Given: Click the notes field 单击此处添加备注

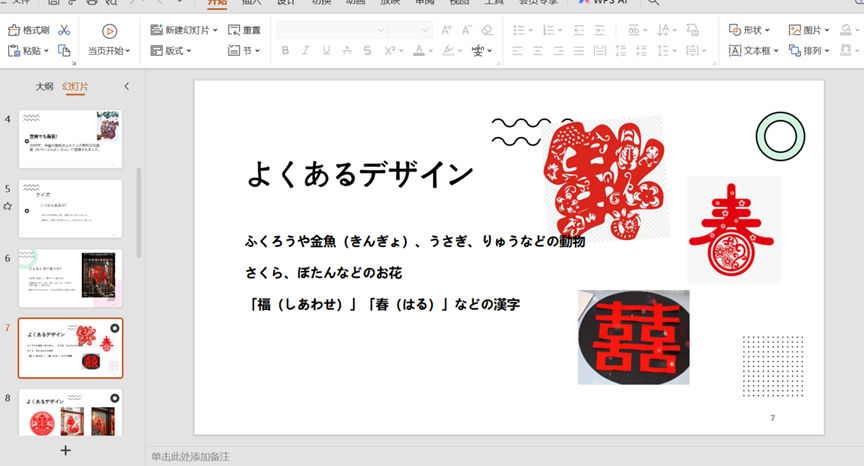Looking at the screenshot, I should coord(191,457).
